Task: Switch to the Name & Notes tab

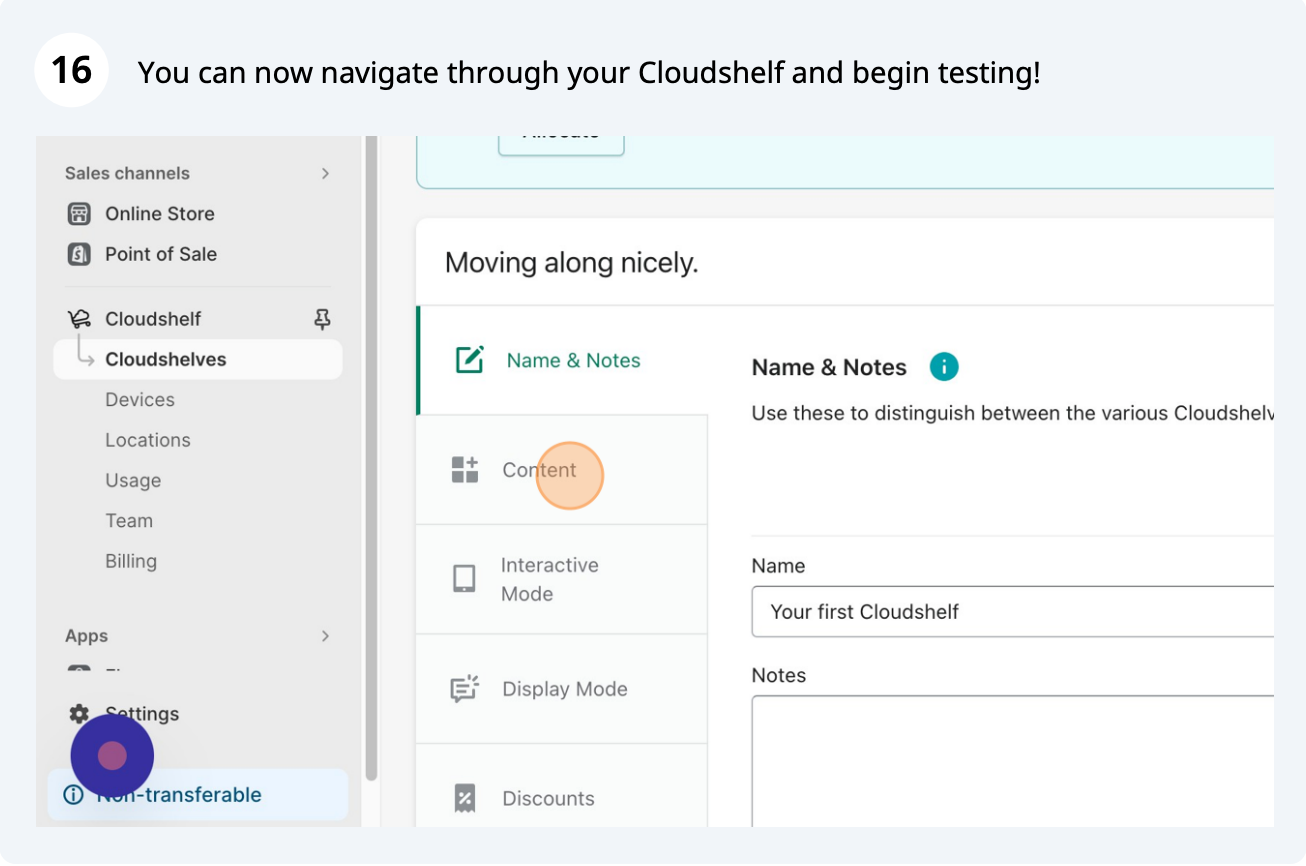Action: coord(562,360)
